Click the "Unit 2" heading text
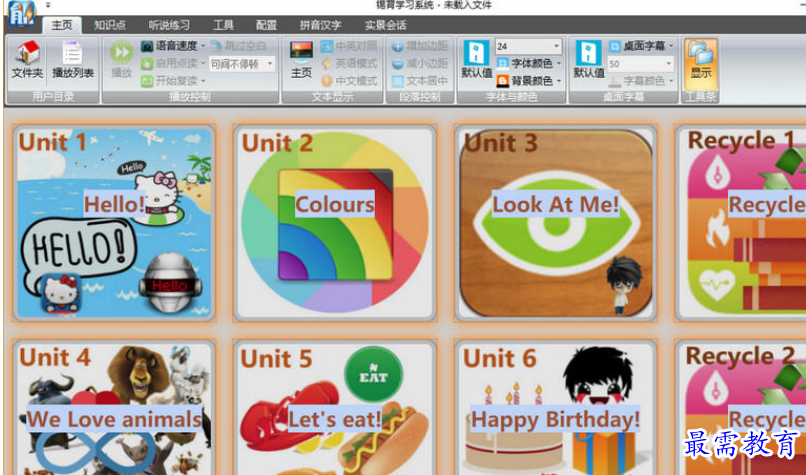 coord(277,143)
